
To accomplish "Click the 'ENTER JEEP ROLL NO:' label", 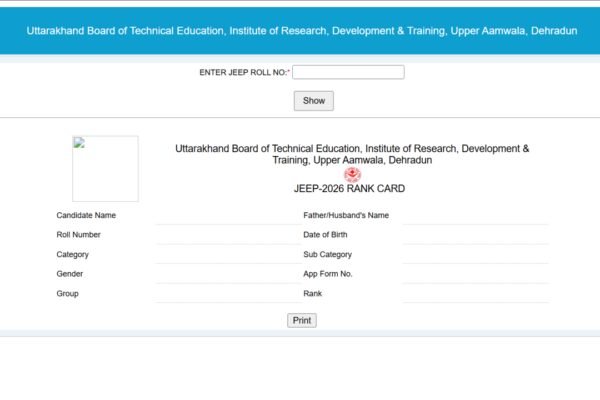I will (x=243, y=72).
